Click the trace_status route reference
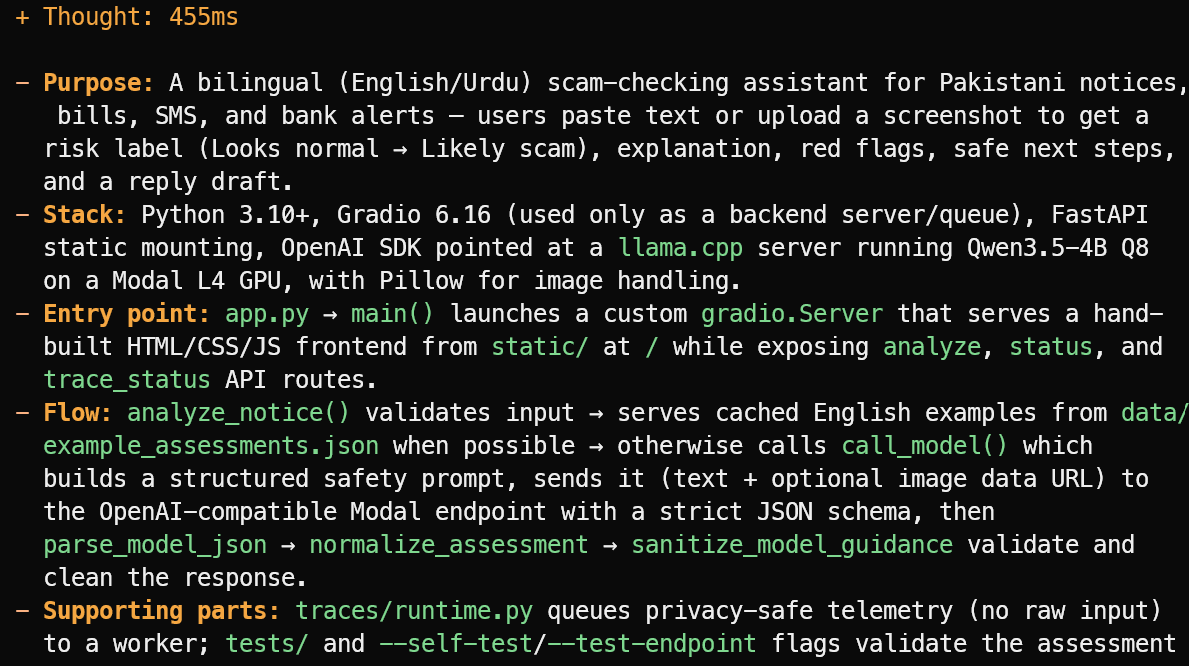This screenshot has width=1189, height=666. (x=127, y=379)
